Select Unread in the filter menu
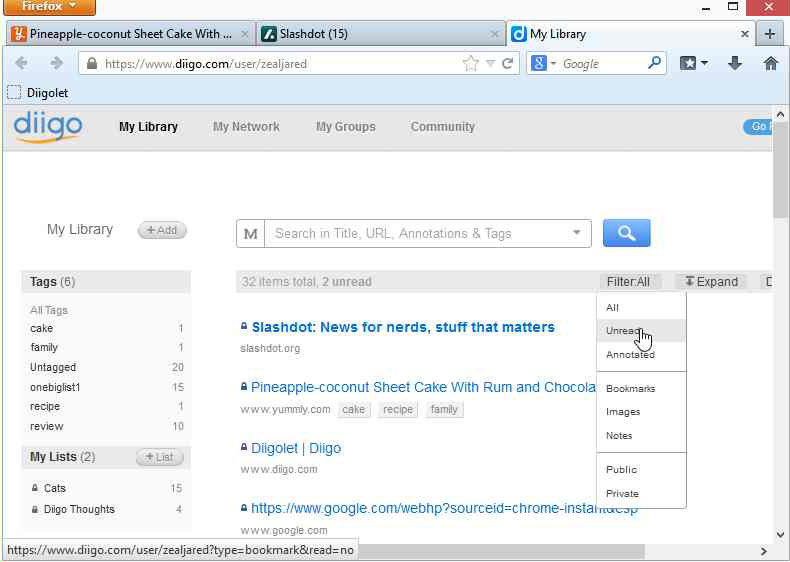 641,331
